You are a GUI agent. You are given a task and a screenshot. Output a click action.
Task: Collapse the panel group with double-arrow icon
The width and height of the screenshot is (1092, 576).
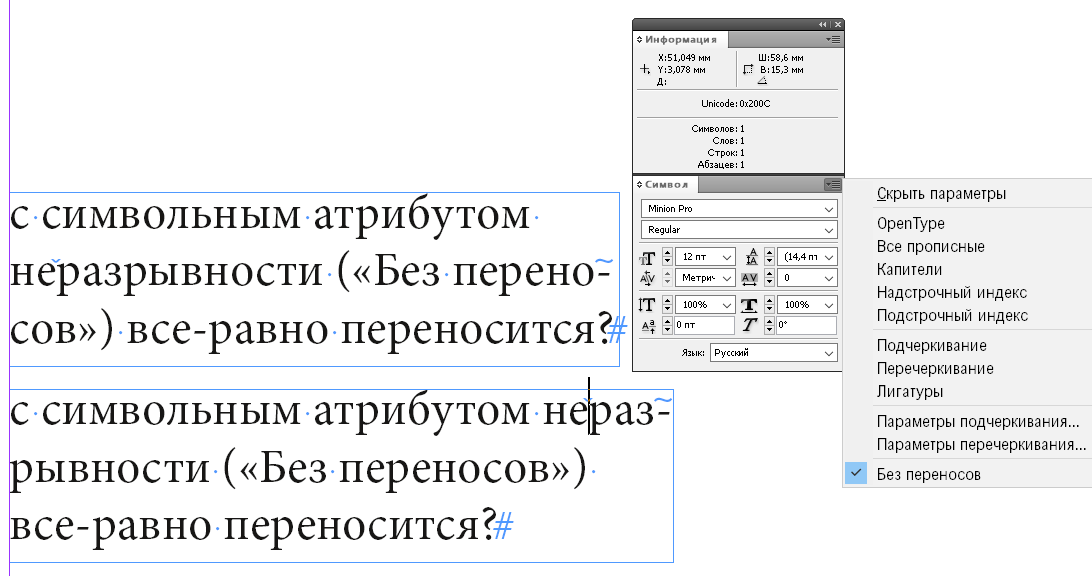pyautogui.click(x=822, y=24)
